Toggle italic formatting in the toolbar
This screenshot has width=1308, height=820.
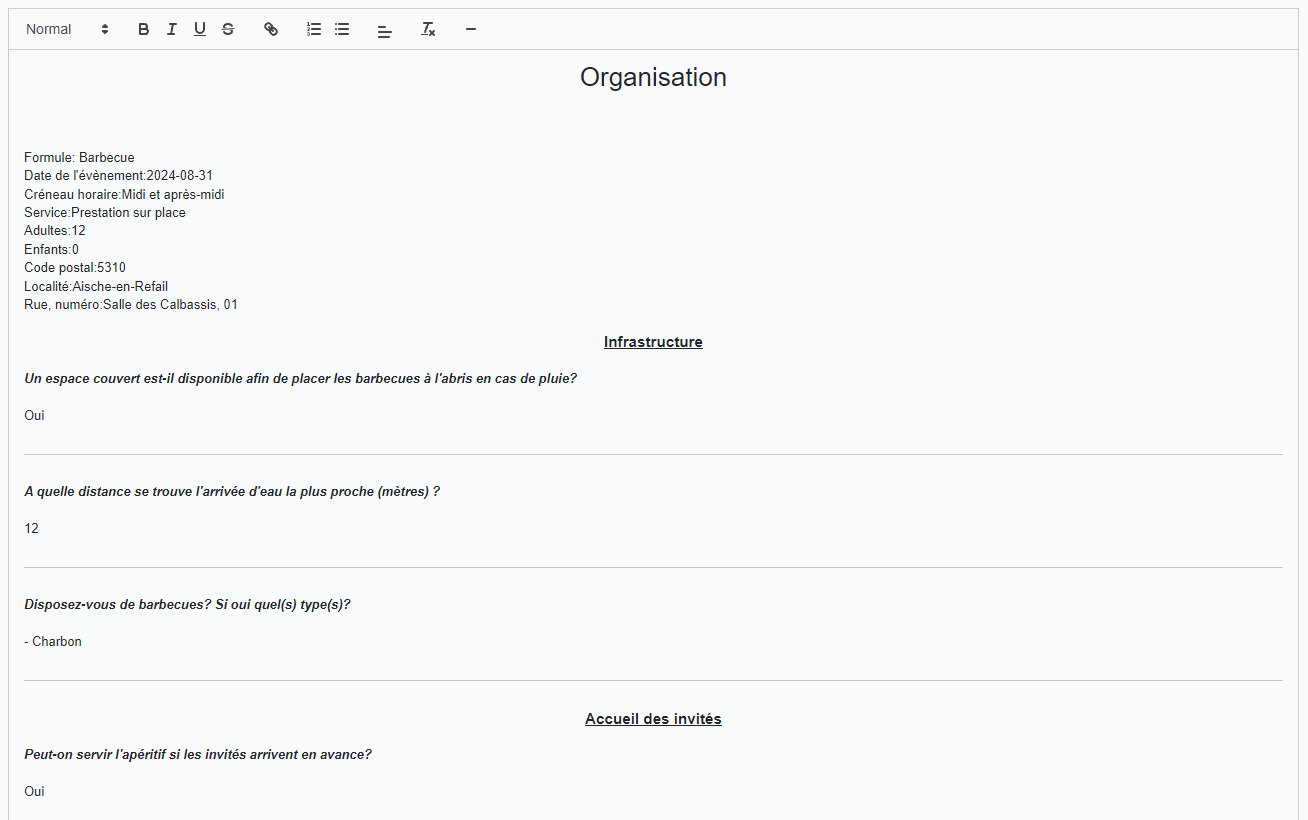click(171, 29)
